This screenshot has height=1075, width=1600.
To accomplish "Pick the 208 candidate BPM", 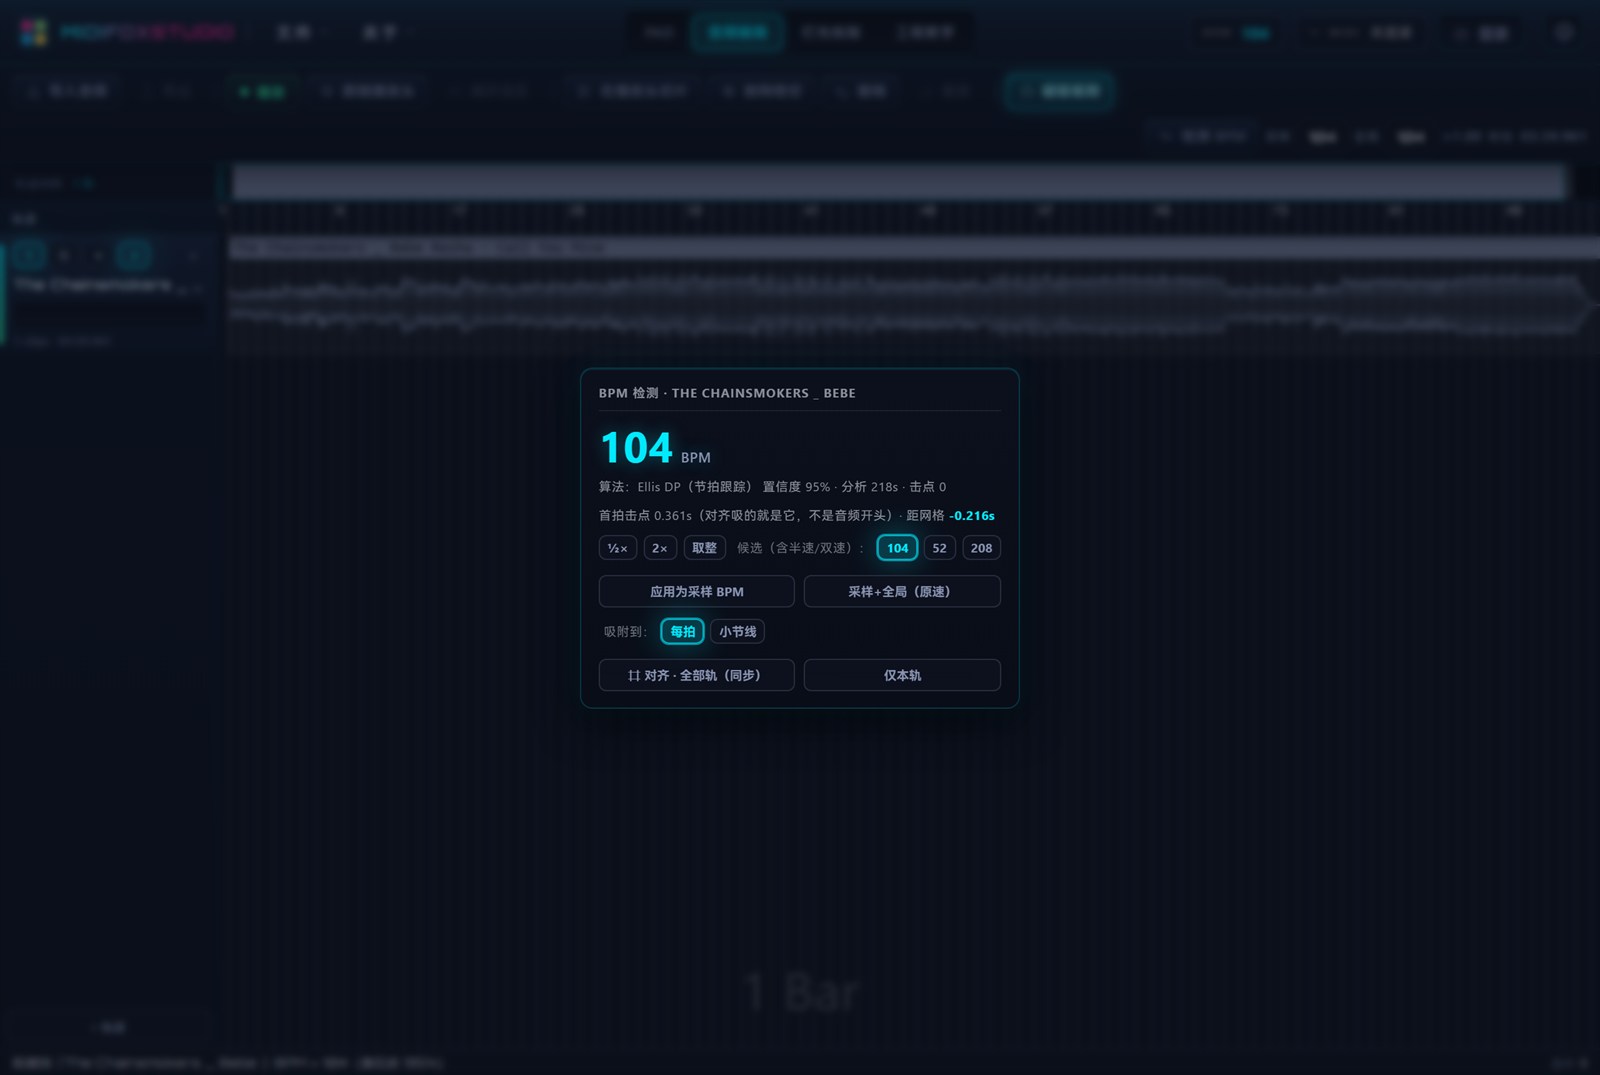I will [982, 548].
